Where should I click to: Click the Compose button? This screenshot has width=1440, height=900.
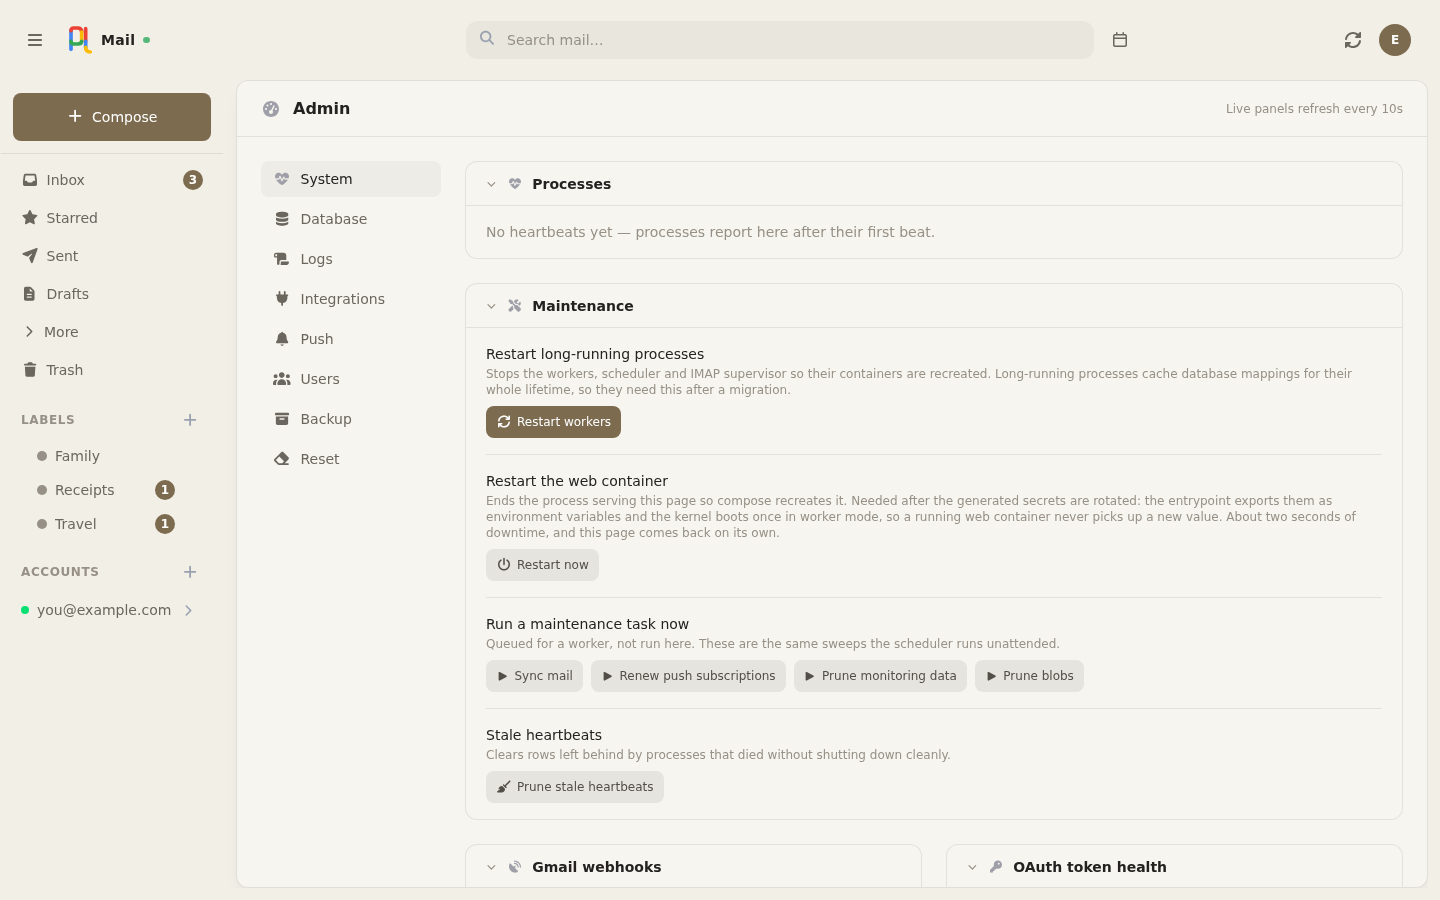(112, 117)
